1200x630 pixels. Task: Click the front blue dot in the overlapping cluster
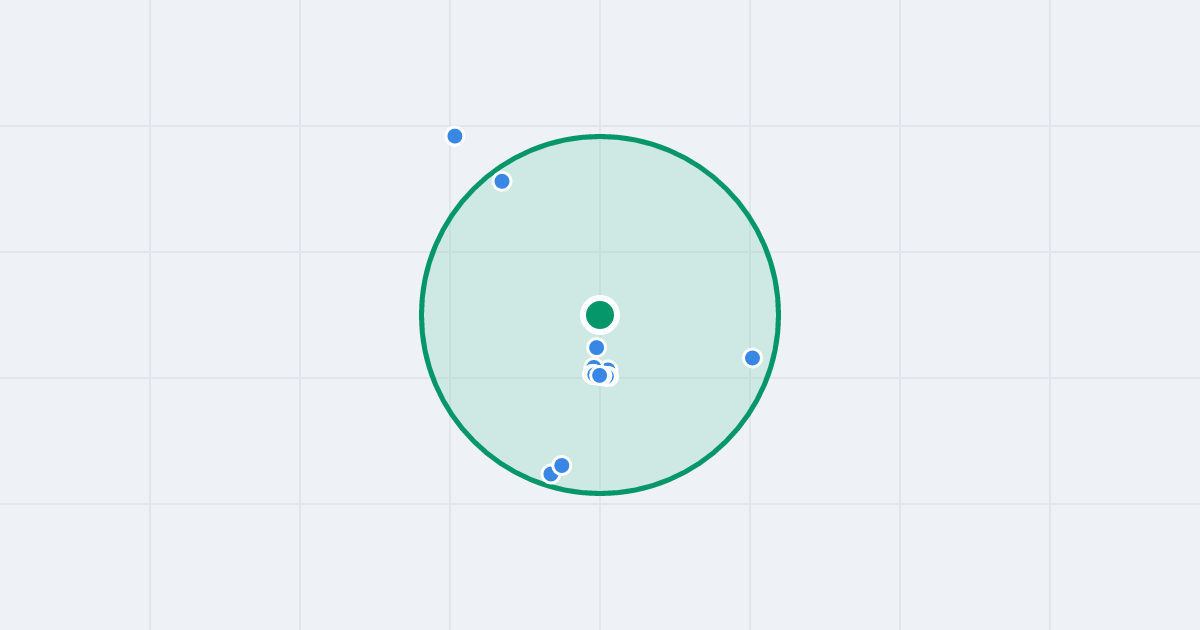pyautogui.click(x=600, y=375)
